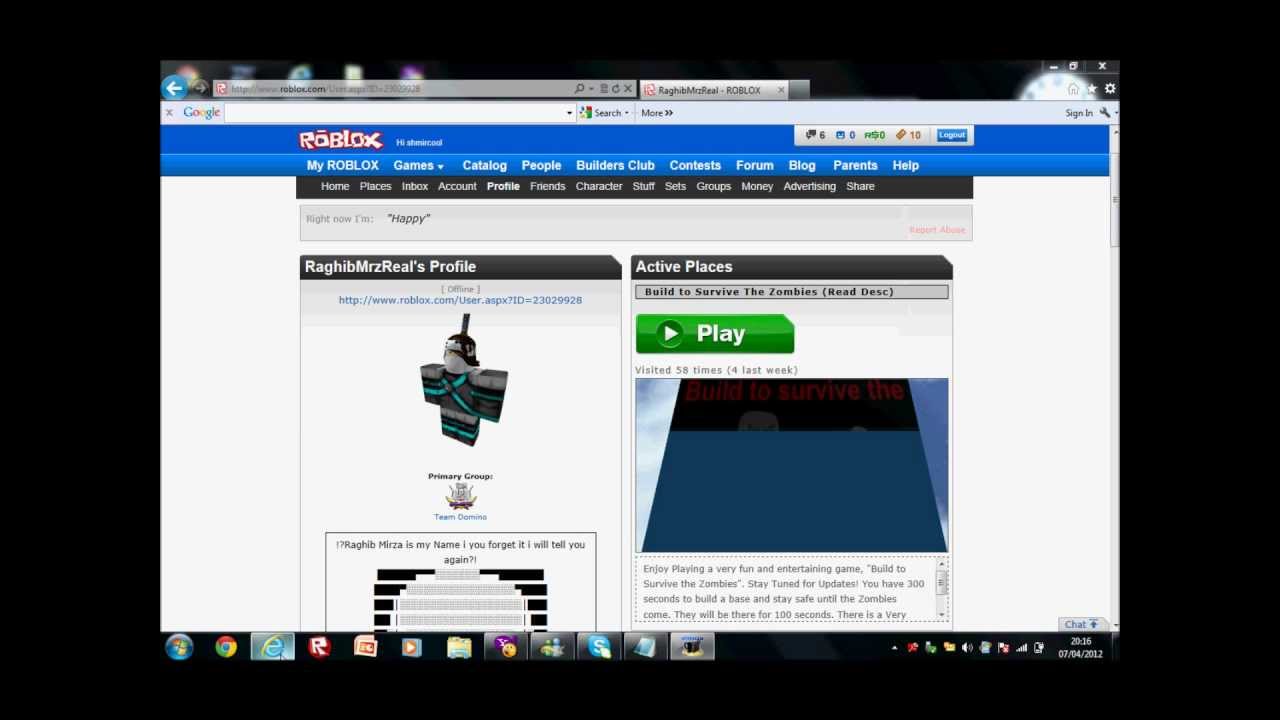Click the Tickets icon showing 10
1280x720 pixels.
click(908, 135)
